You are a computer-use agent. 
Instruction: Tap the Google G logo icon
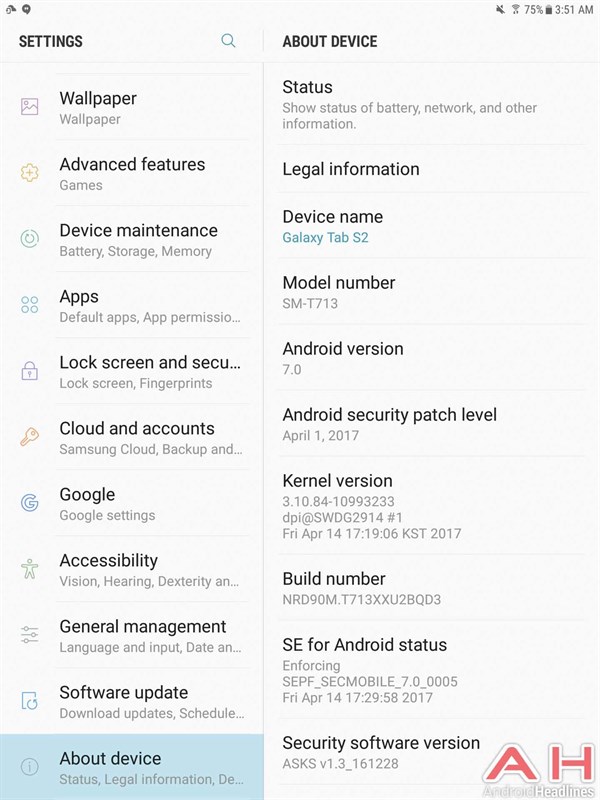click(x=30, y=503)
